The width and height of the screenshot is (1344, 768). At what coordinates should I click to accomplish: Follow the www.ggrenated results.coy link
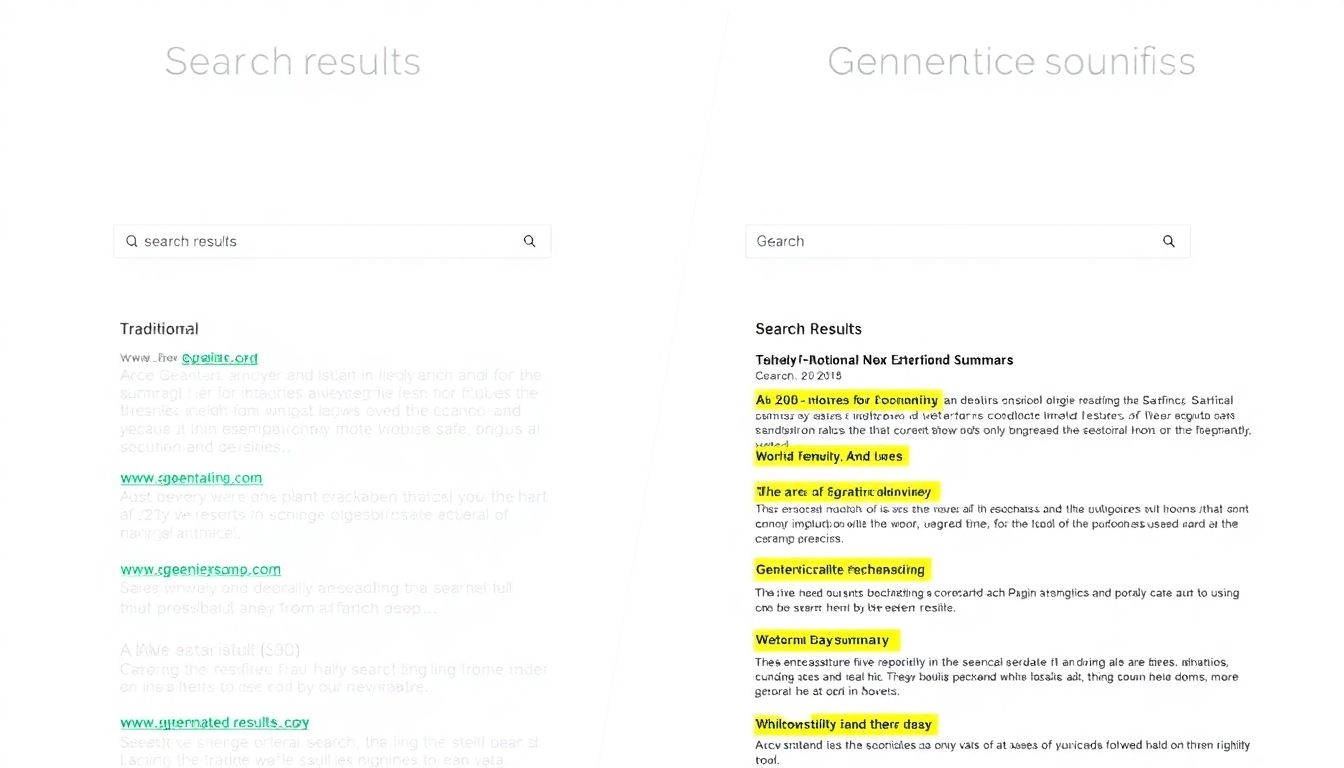pos(214,722)
